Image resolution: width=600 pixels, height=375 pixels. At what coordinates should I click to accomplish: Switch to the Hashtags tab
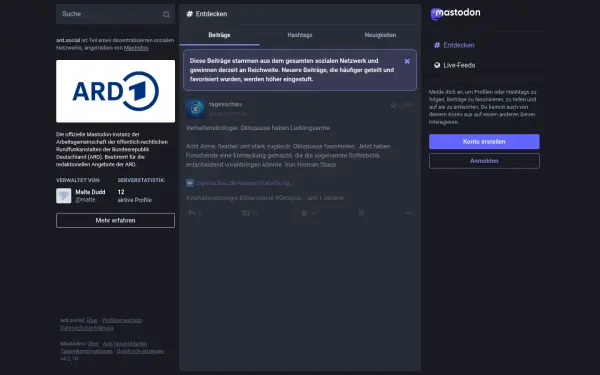pos(300,35)
